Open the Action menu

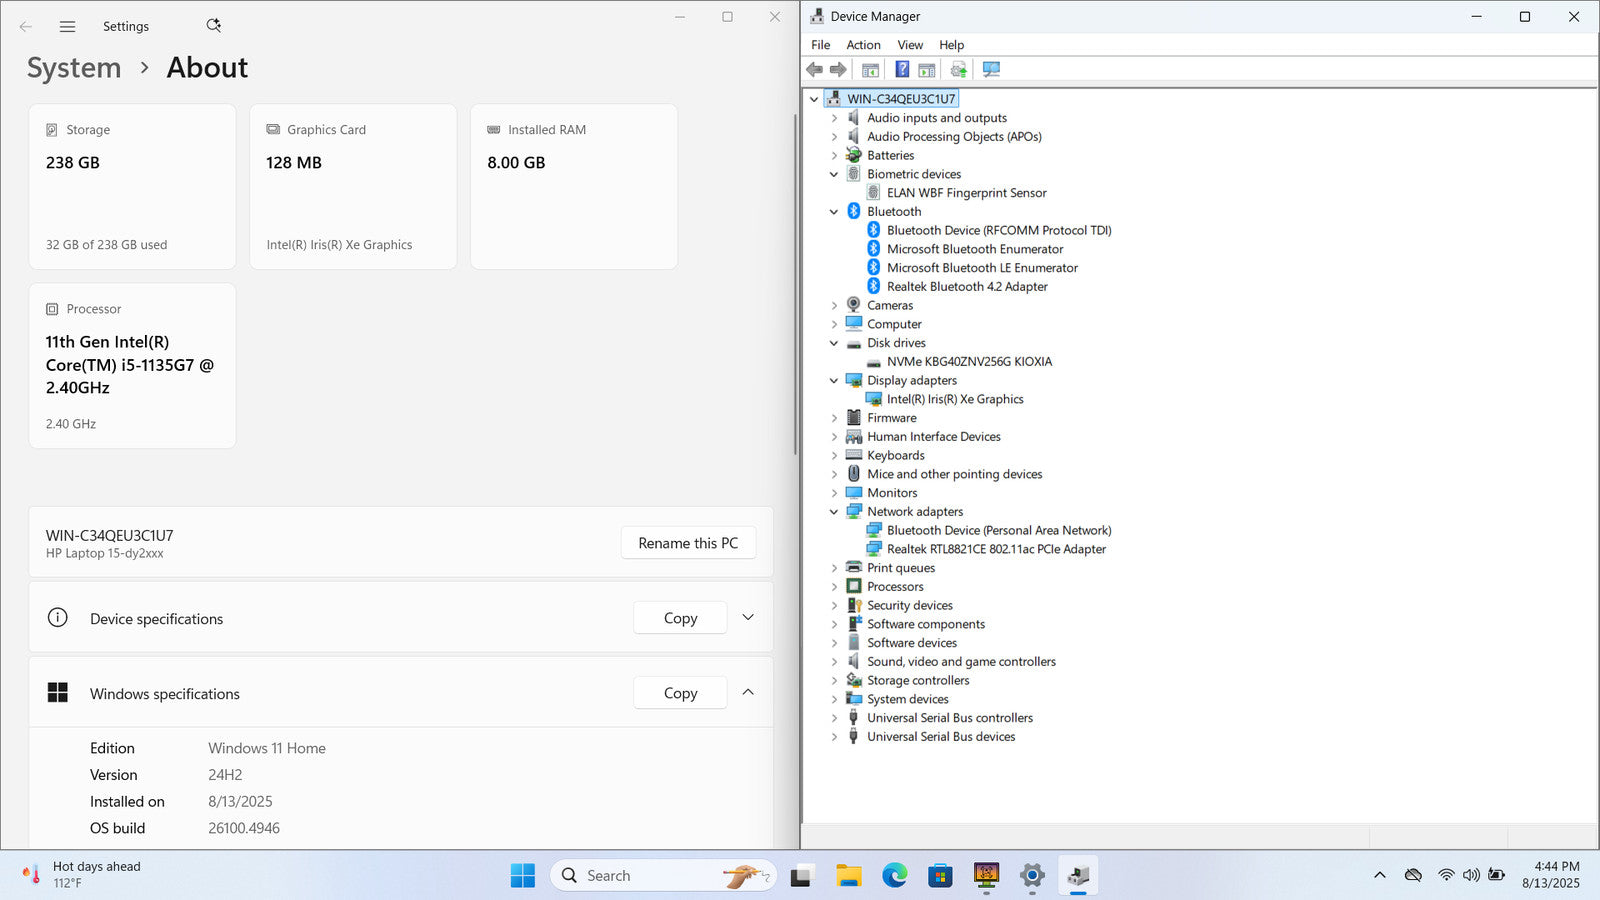pos(863,45)
